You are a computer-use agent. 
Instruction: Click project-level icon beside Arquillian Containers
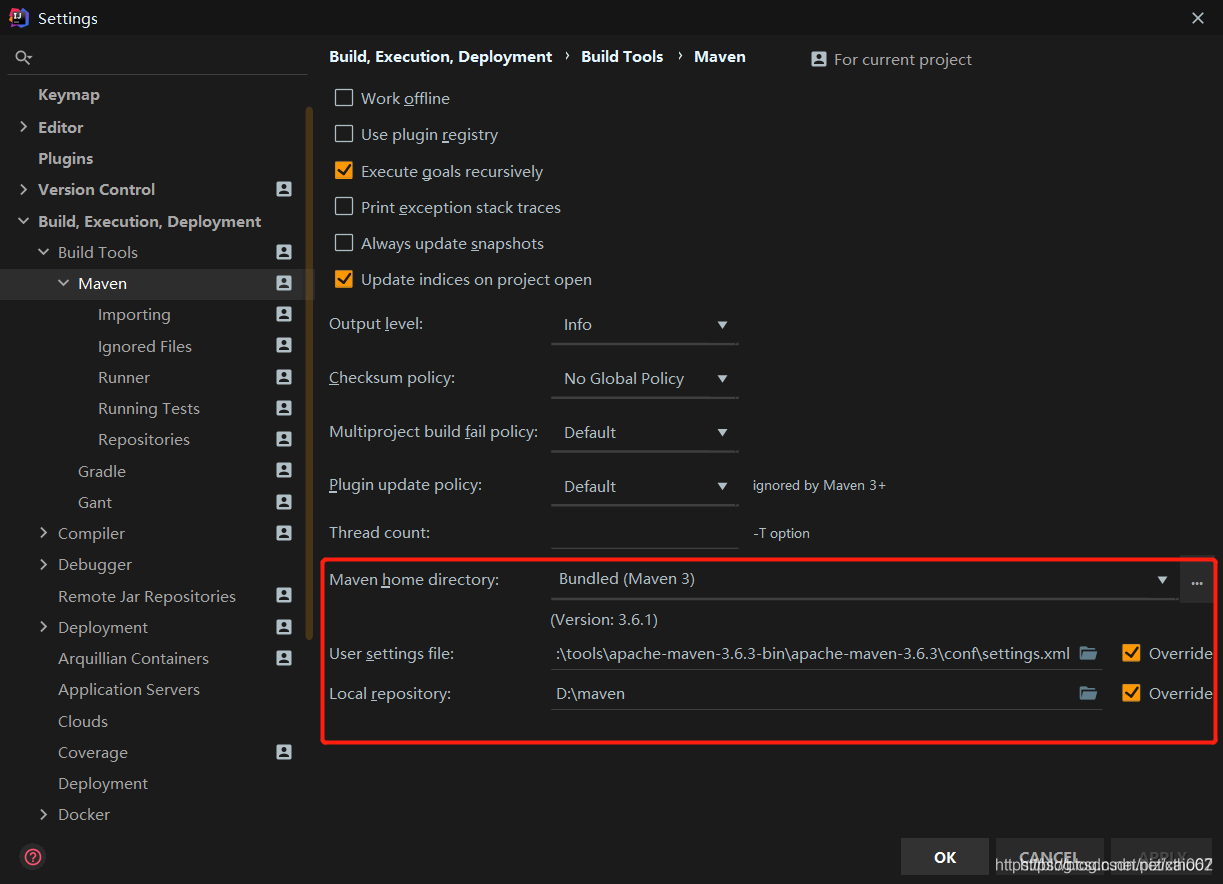pos(284,658)
